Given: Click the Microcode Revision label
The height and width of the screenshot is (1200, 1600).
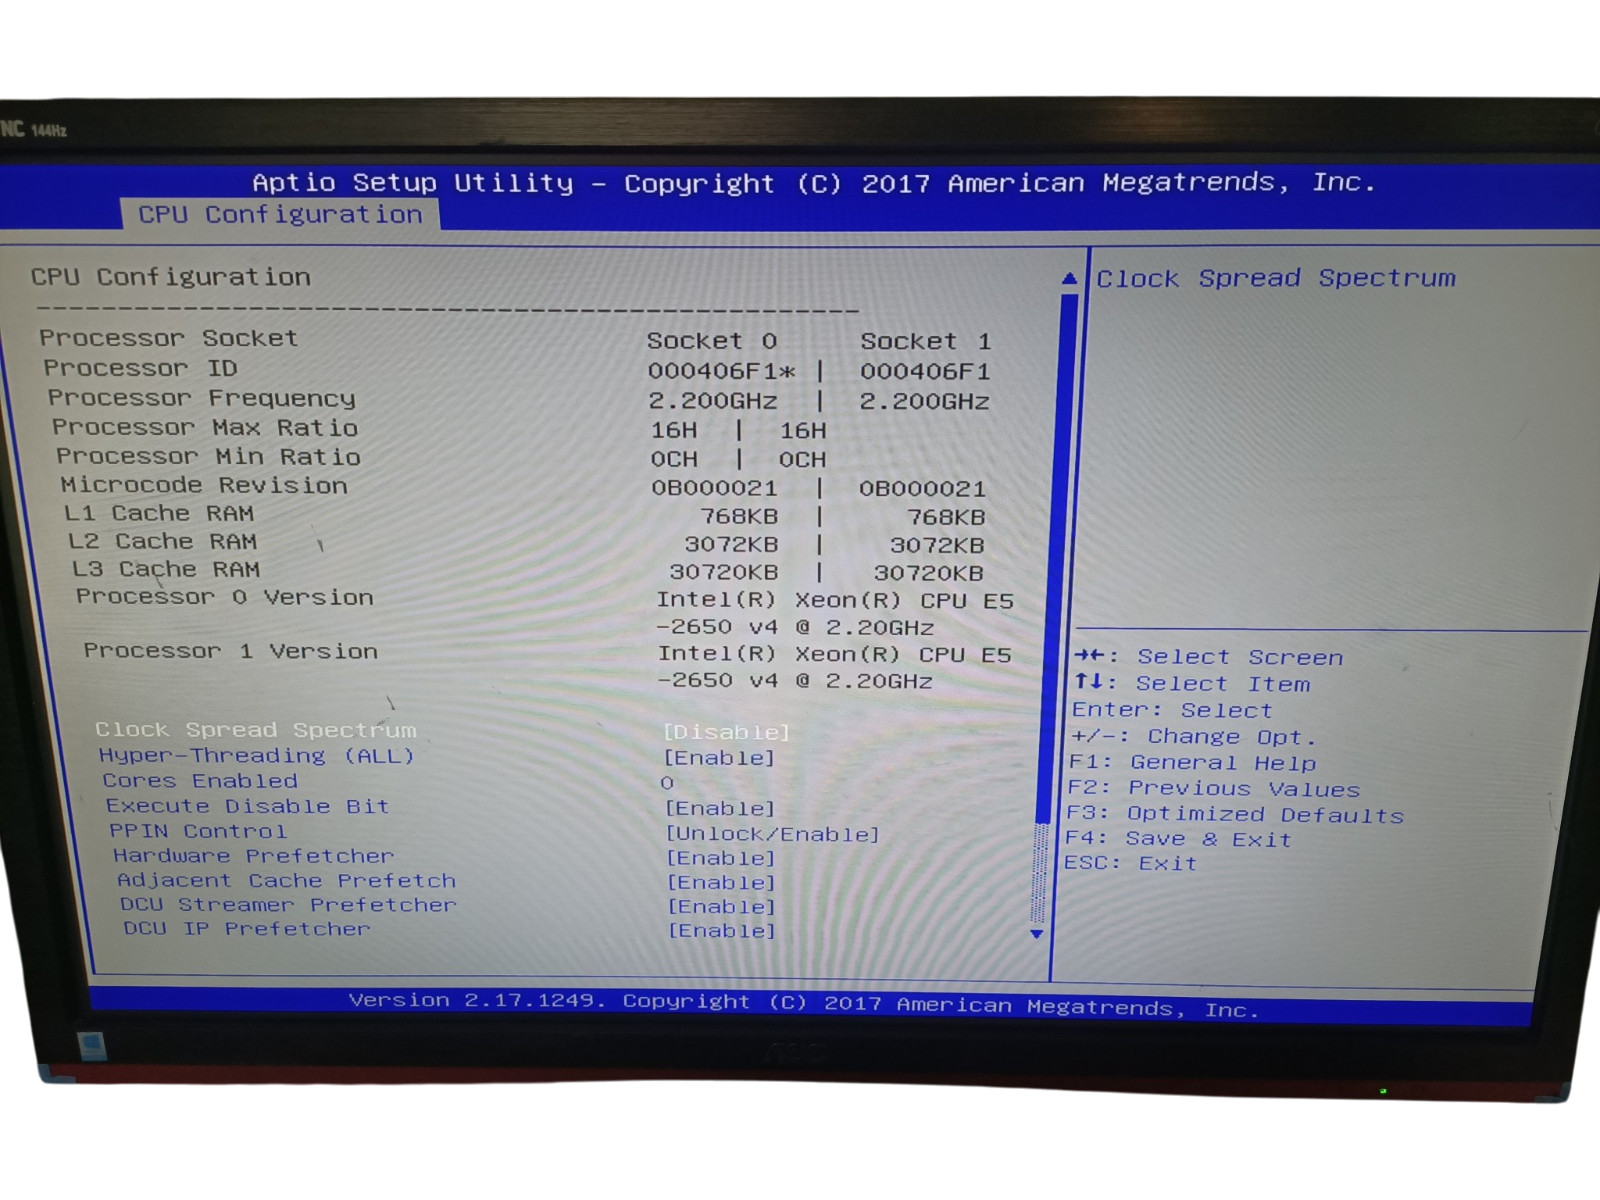Looking at the screenshot, I should [204, 485].
